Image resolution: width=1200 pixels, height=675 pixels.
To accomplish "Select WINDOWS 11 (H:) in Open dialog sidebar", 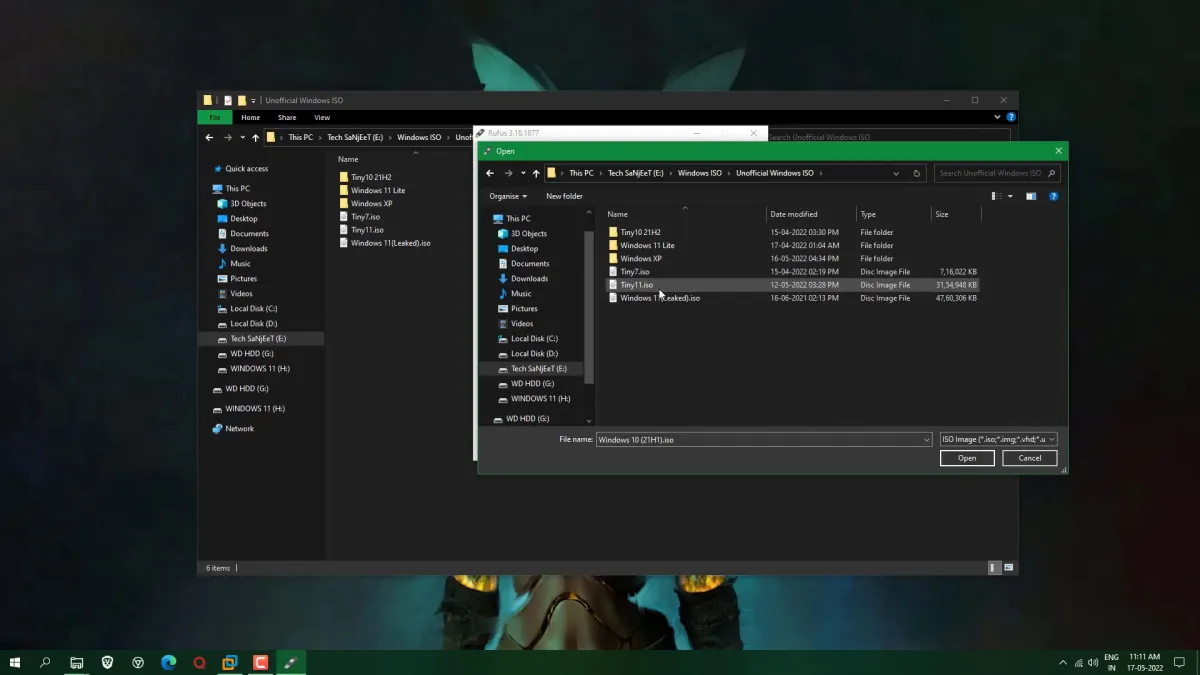I will 540,398.
